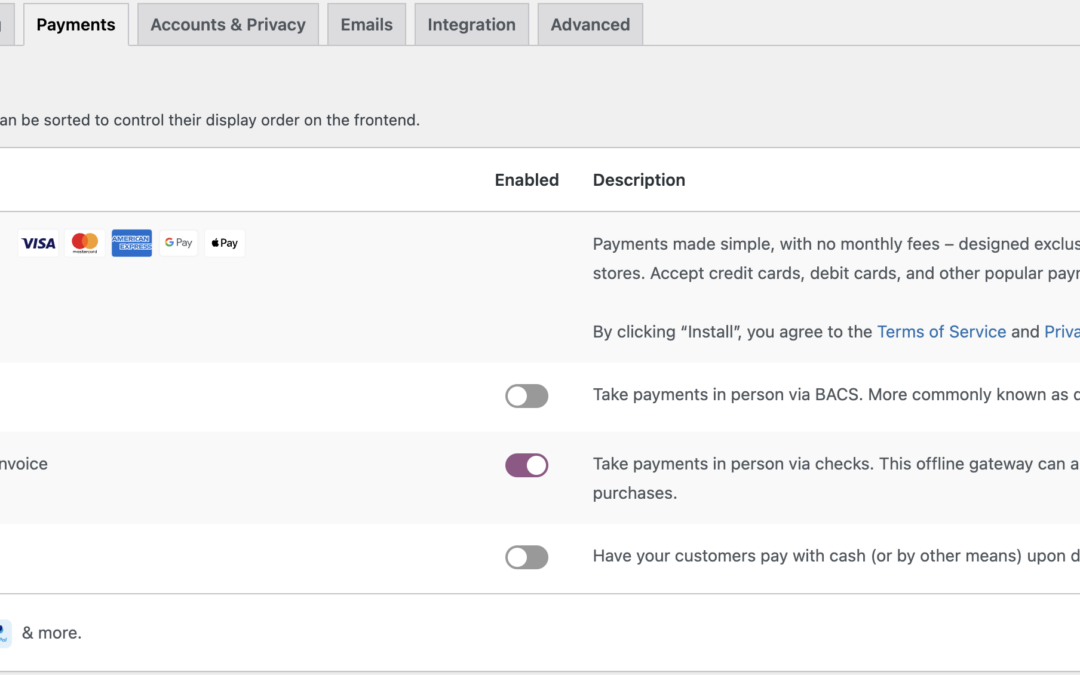Click the BACS payments description text
1080x675 pixels.
click(836, 395)
